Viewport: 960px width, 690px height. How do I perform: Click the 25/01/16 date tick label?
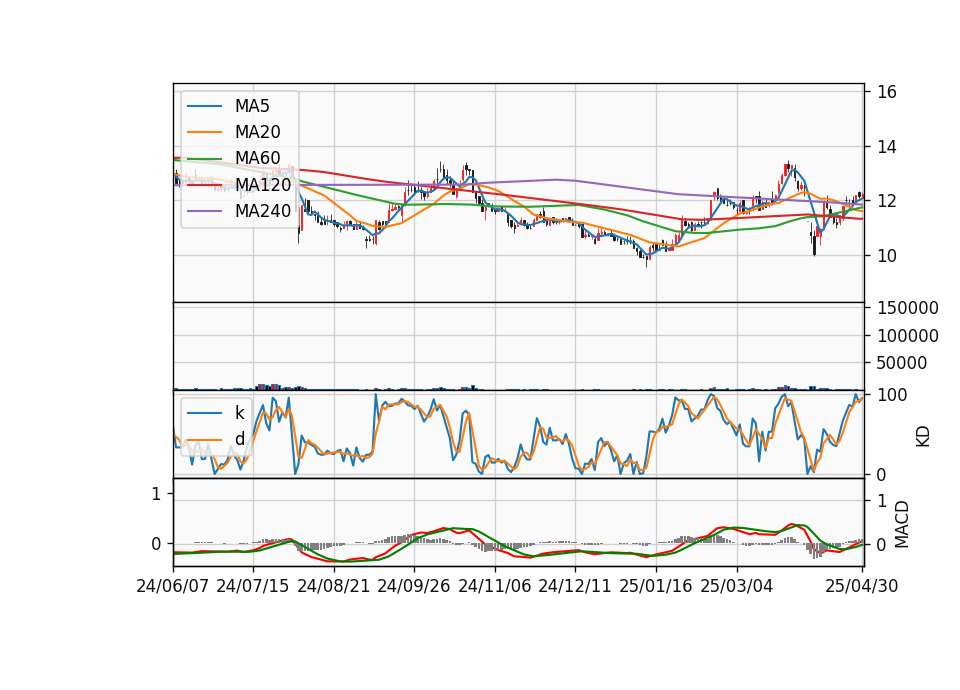(x=656, y=586)
